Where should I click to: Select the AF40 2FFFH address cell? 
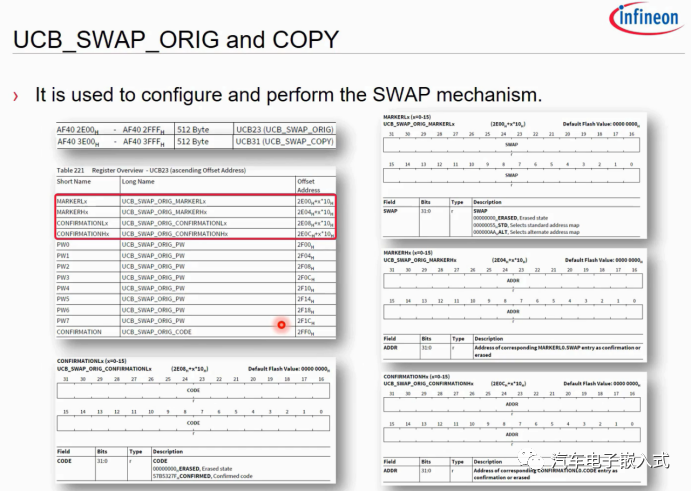[143, 130]
